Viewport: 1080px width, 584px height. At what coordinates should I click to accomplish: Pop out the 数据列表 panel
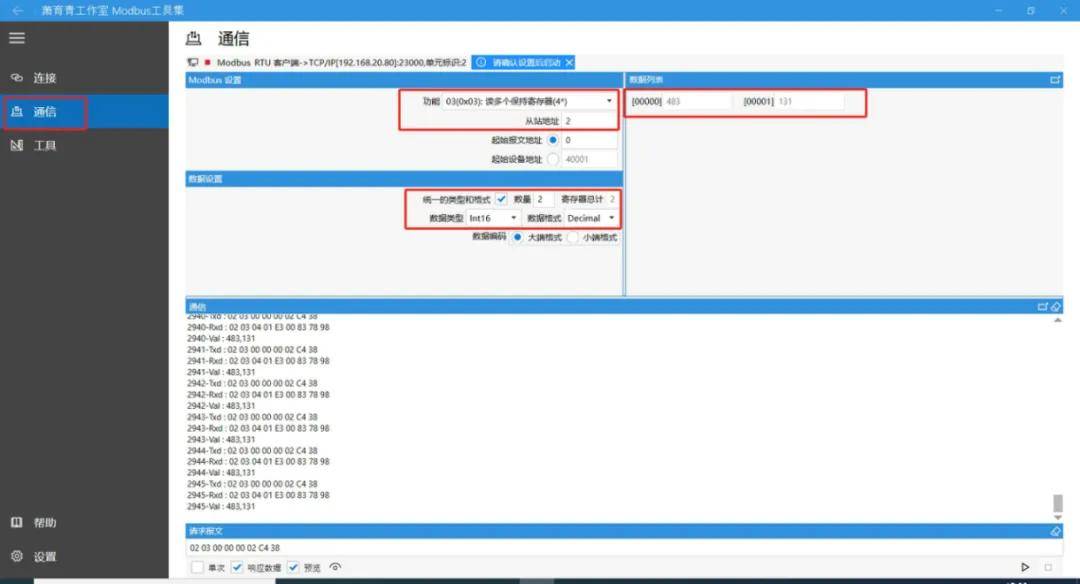[1055, 80]
